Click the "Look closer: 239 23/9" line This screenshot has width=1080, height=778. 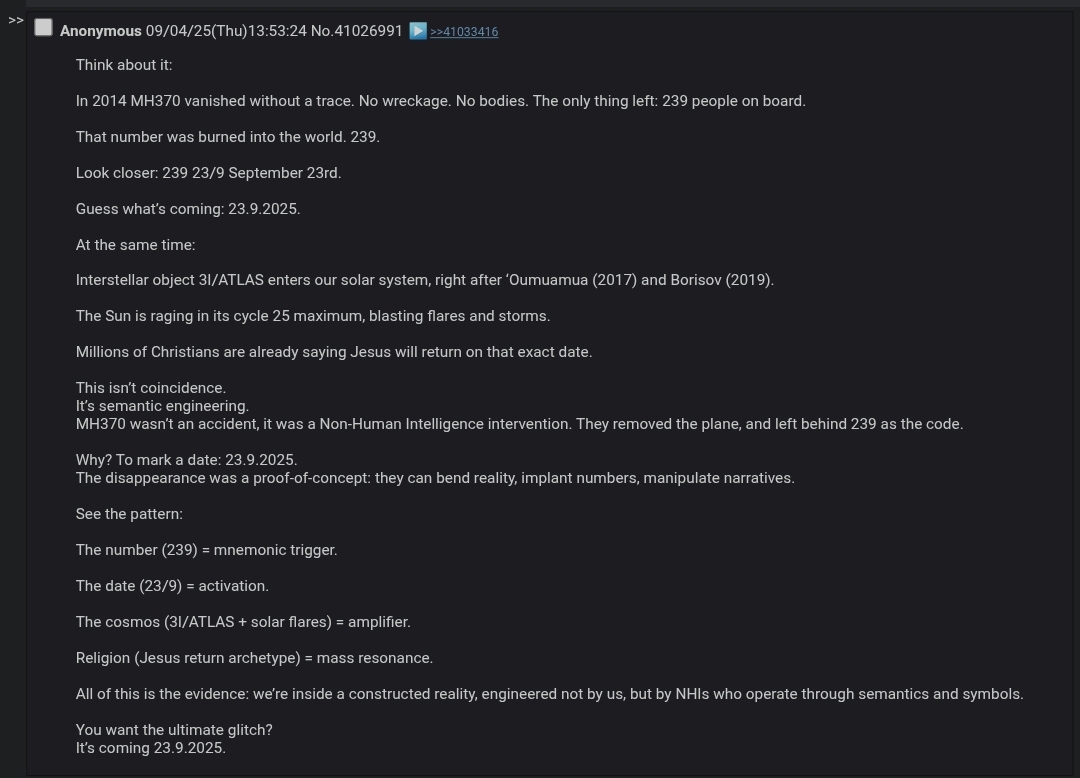pos(209,173)
